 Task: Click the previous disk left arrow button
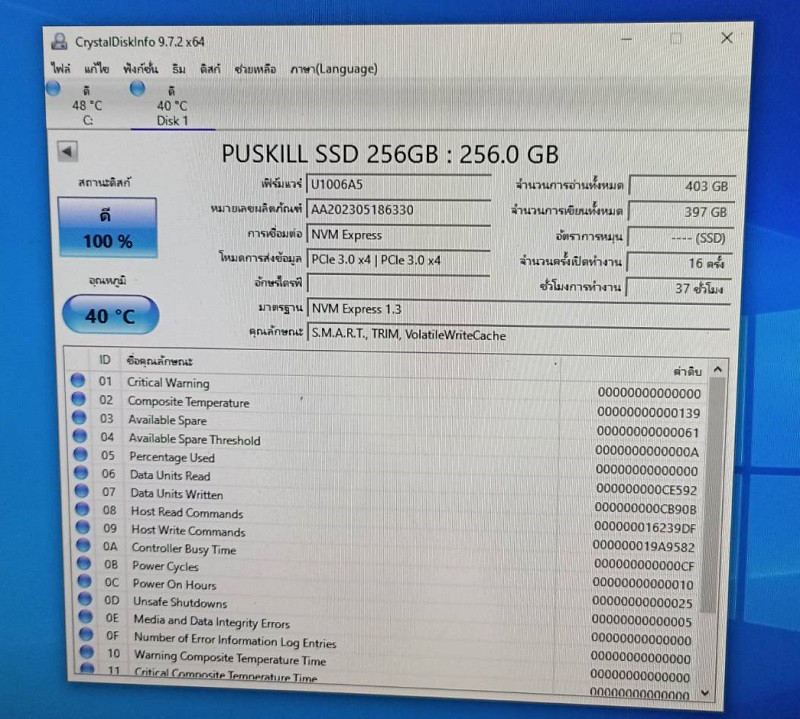(67, 152)
